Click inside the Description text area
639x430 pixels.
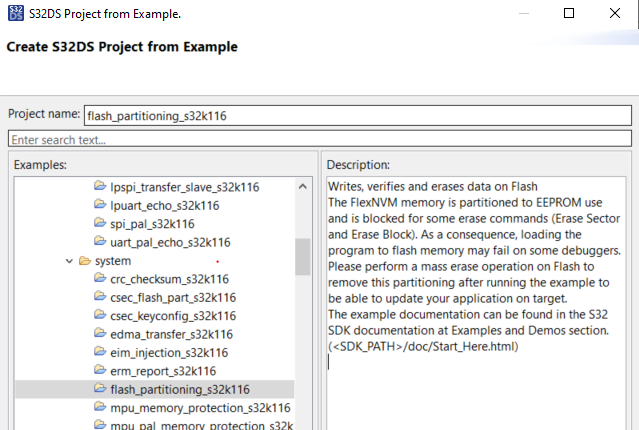point(476,303)
